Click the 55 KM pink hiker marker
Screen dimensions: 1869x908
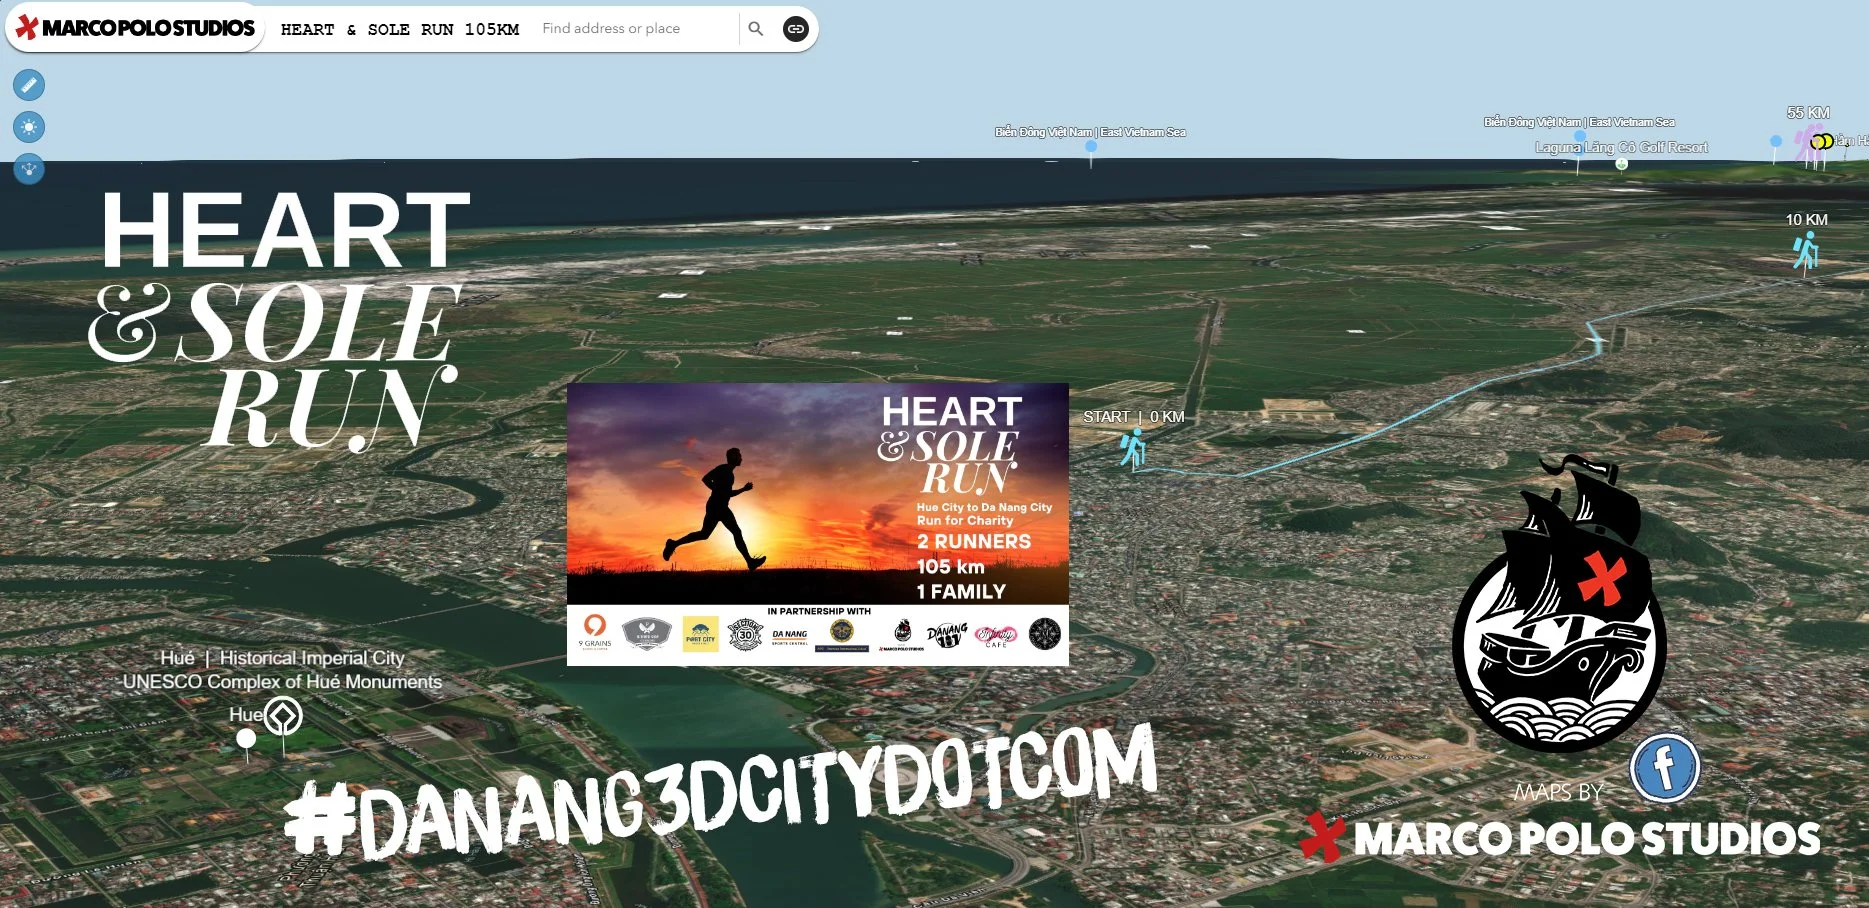[1807, 145]
